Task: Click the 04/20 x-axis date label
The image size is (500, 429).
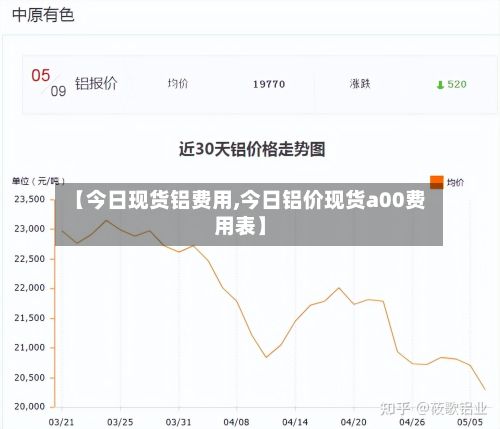Action: 353,422
